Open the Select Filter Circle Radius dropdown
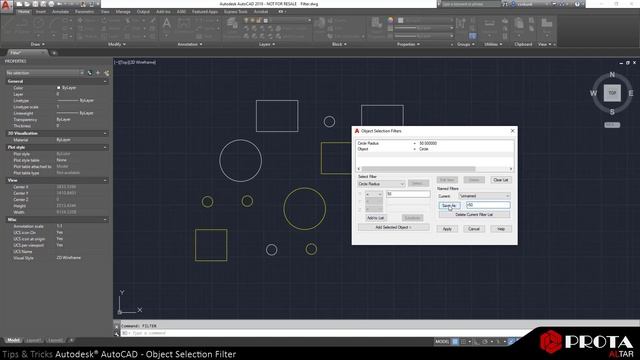 tap(381, 184)
